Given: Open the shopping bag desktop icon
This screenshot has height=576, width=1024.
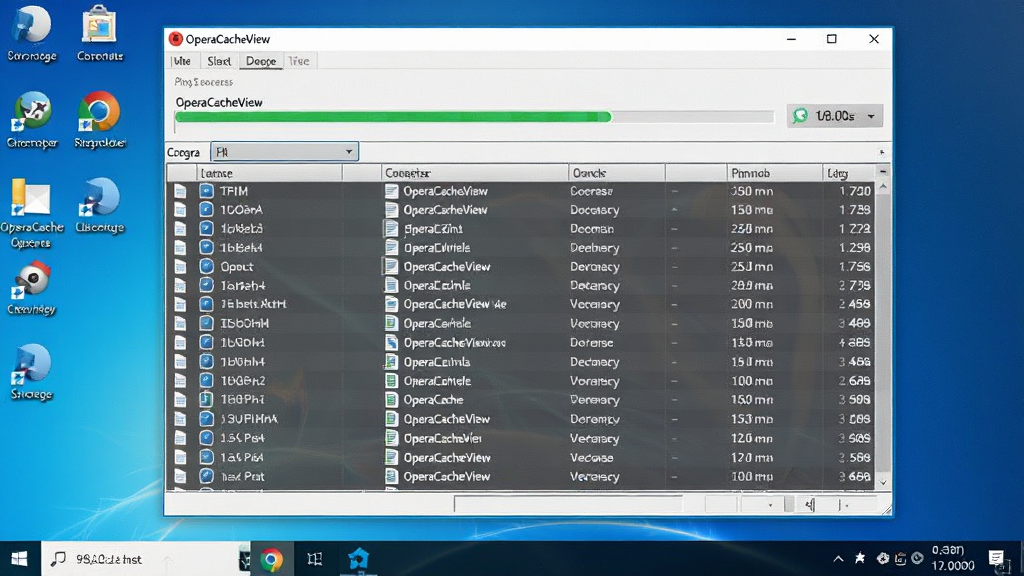Looking at the screenshot, I should [x=99, y=25].
